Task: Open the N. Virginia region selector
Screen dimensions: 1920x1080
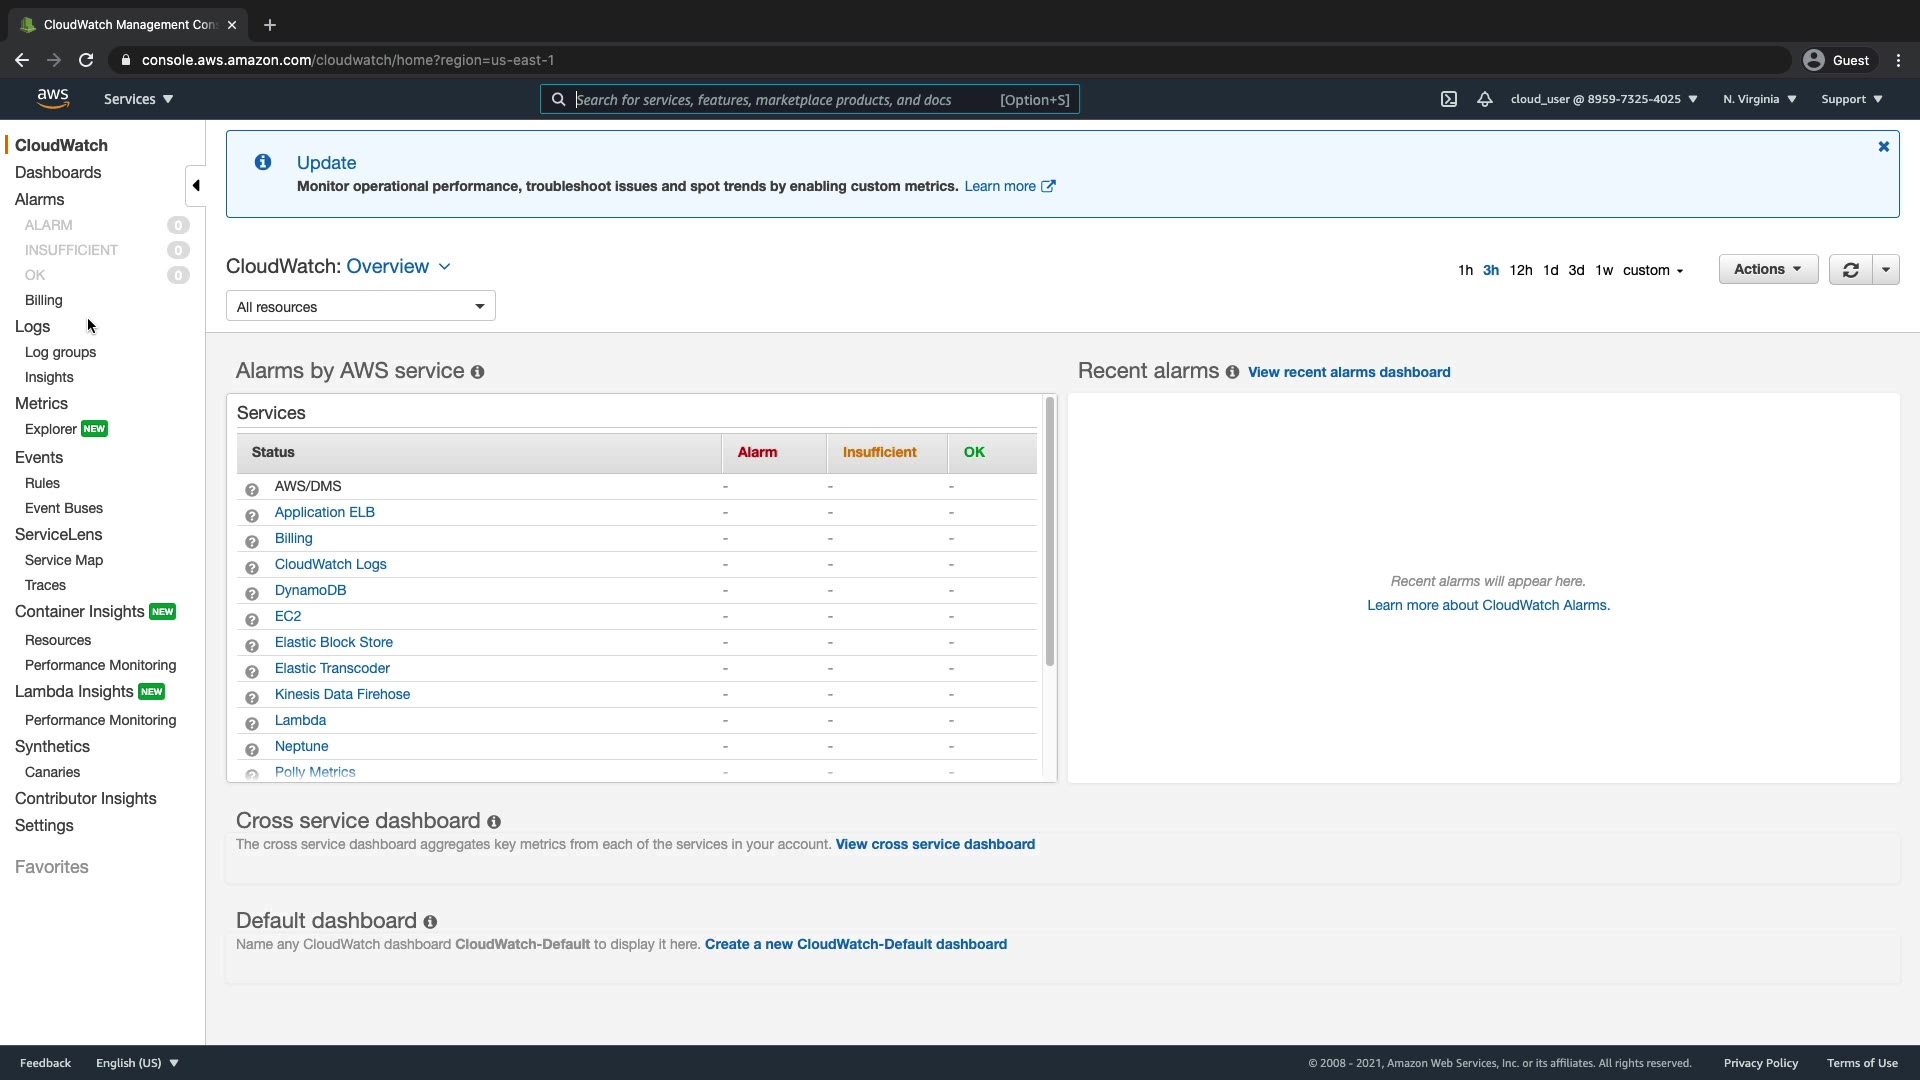Action: pos(1759,99)
